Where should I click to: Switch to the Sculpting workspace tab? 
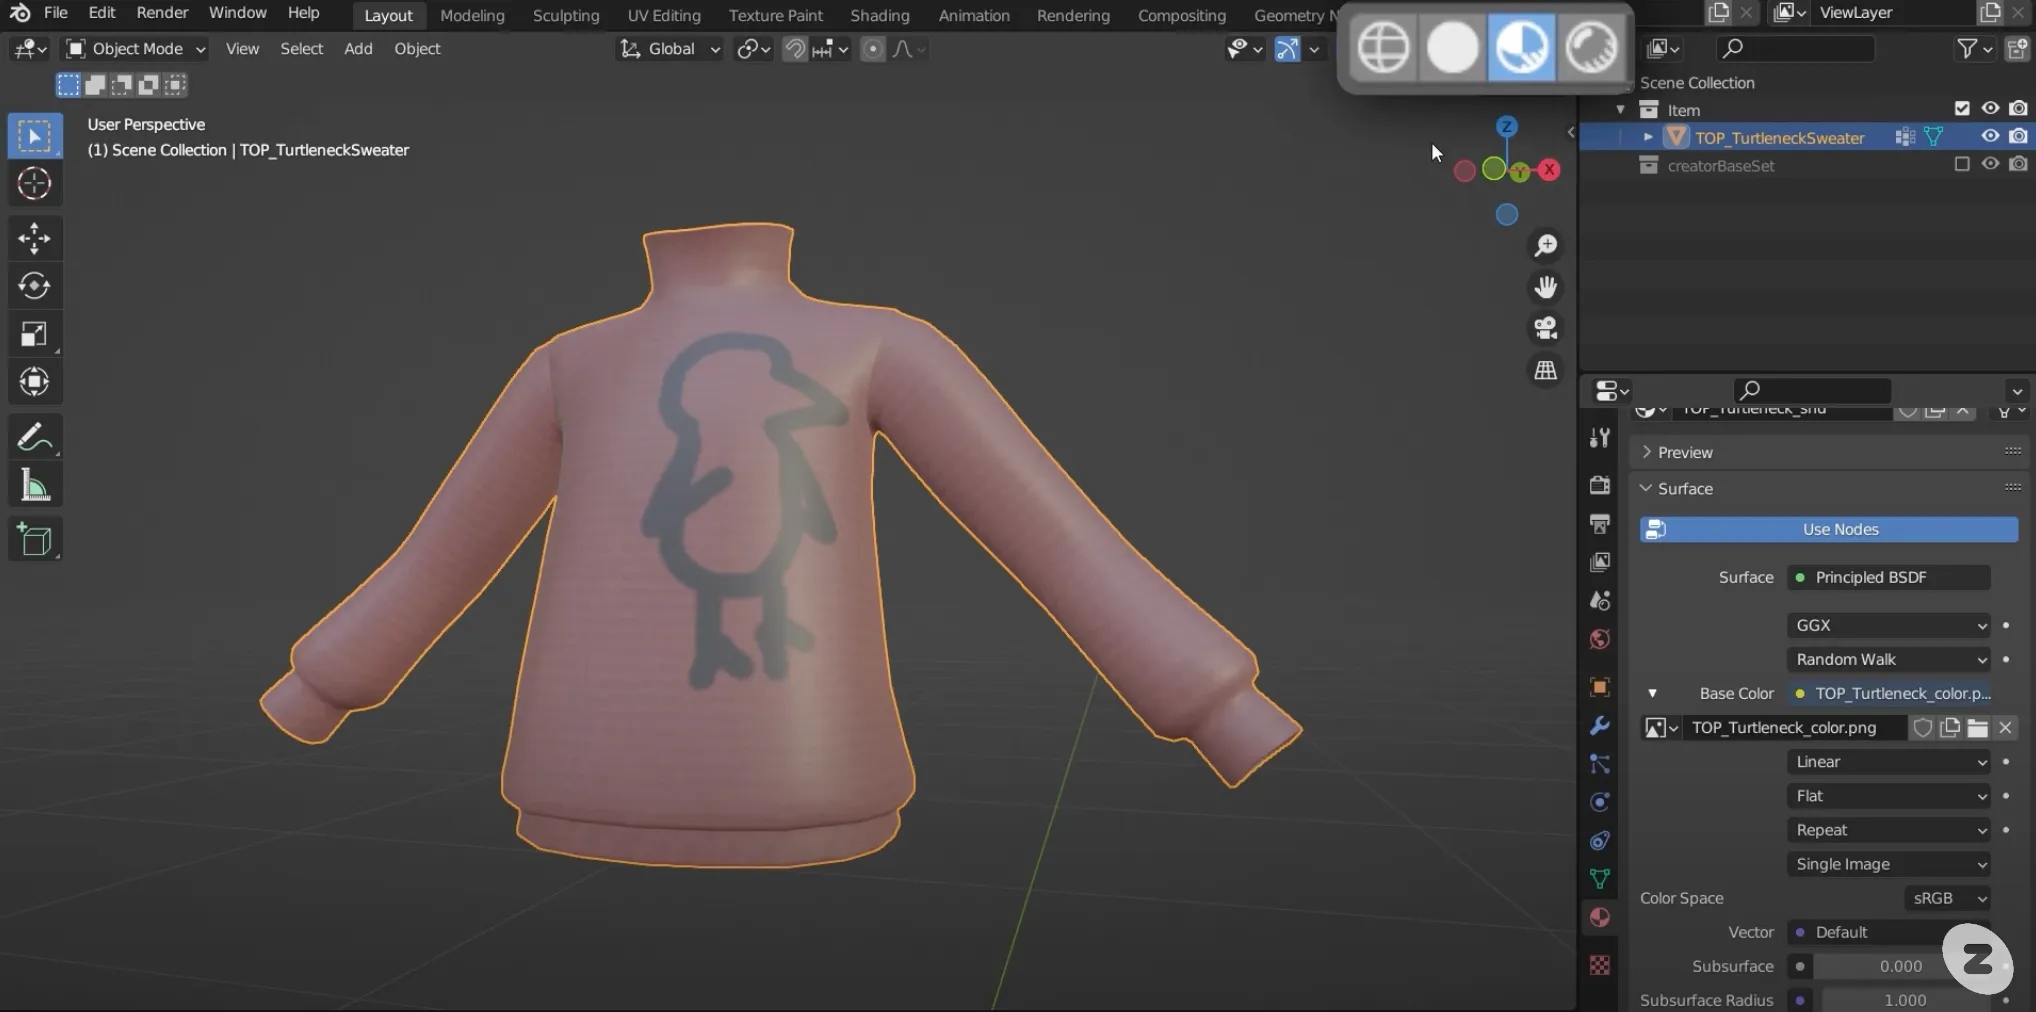pyautogui.click(x=566, y=15)
